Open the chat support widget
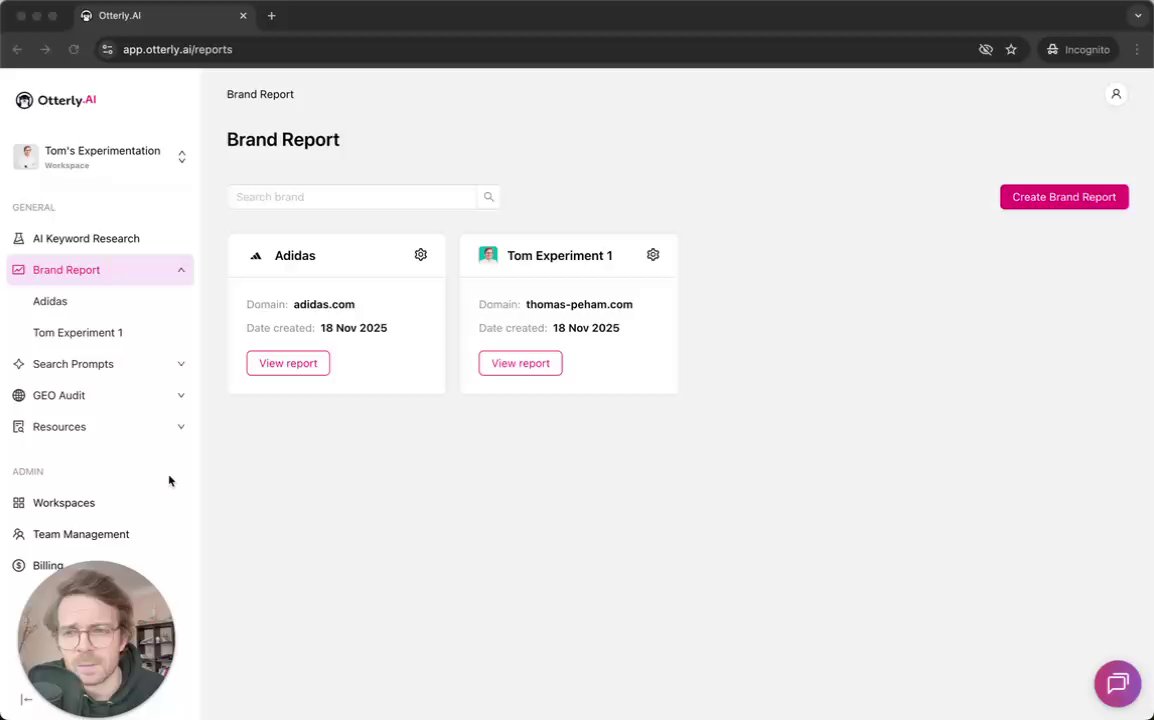The height and width of the screenshot is (720, 1154). 1117,684
